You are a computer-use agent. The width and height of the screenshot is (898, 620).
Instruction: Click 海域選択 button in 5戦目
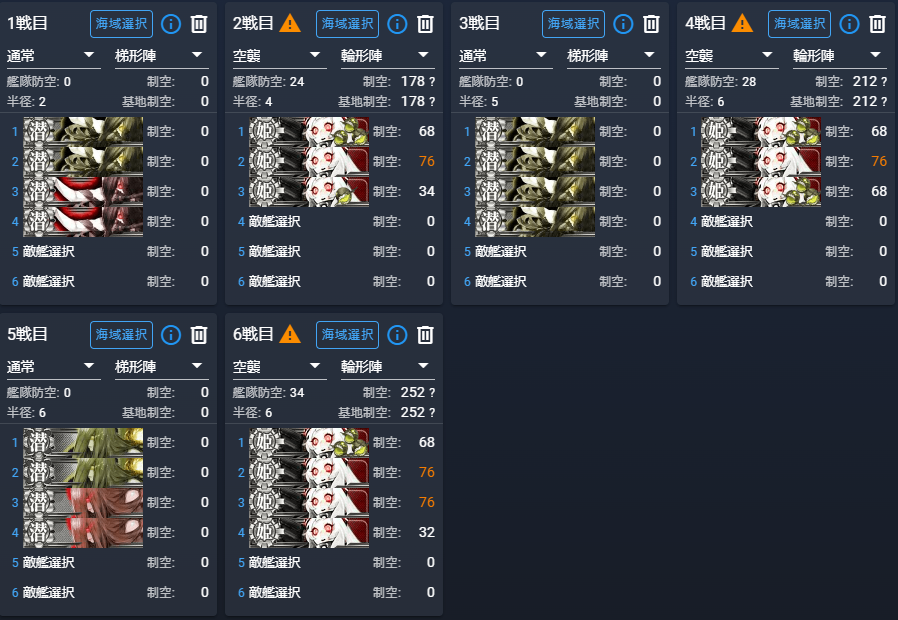tap(121, 335)
